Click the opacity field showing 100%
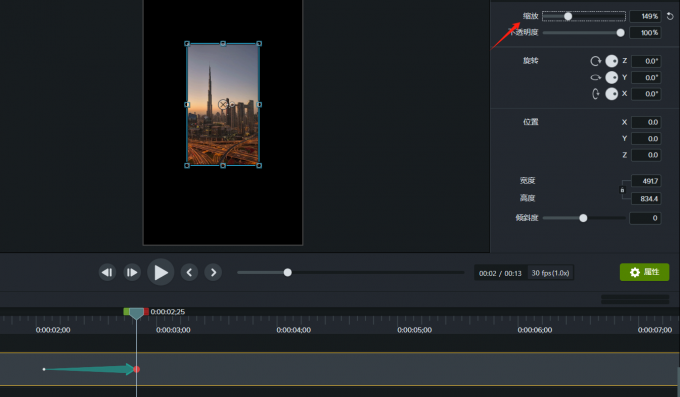 pyautogui.click(x=645, y=33)
